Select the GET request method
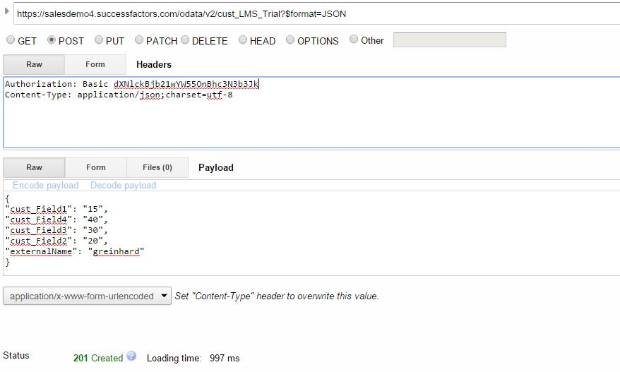The height and width of the screenshot is (372, 620). (x=11, y=40)
